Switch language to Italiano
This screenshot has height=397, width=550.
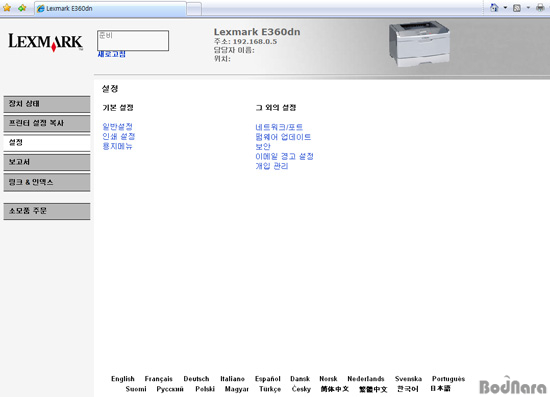232,379
